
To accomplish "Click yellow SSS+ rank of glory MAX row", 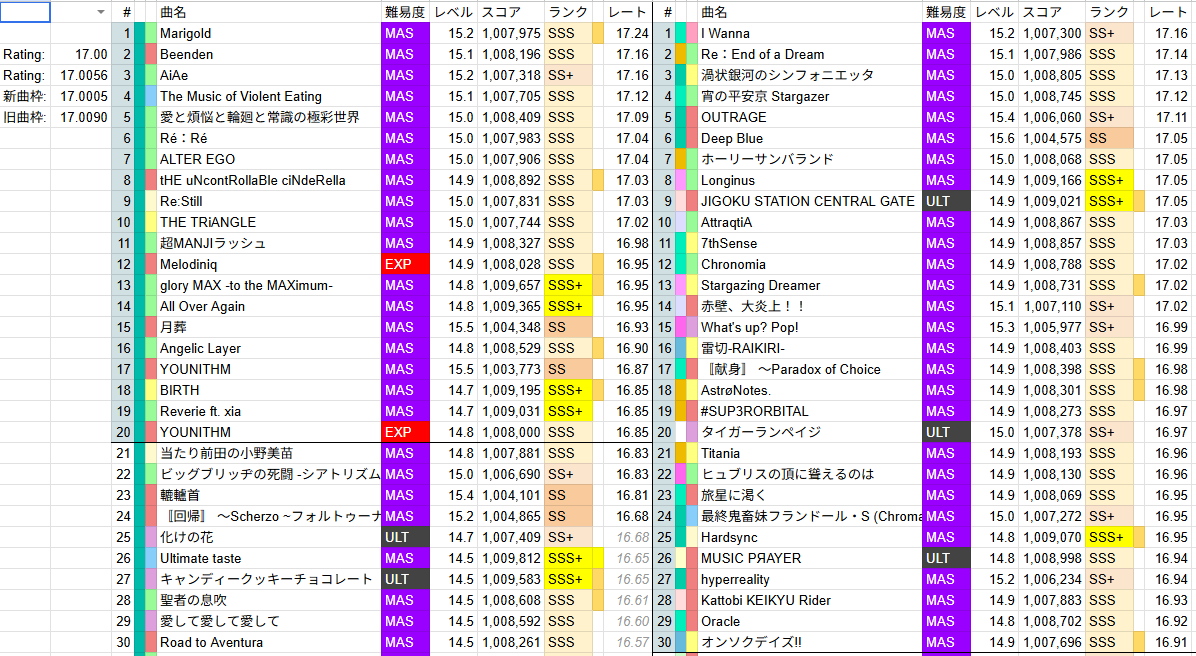I will (568, 285).
